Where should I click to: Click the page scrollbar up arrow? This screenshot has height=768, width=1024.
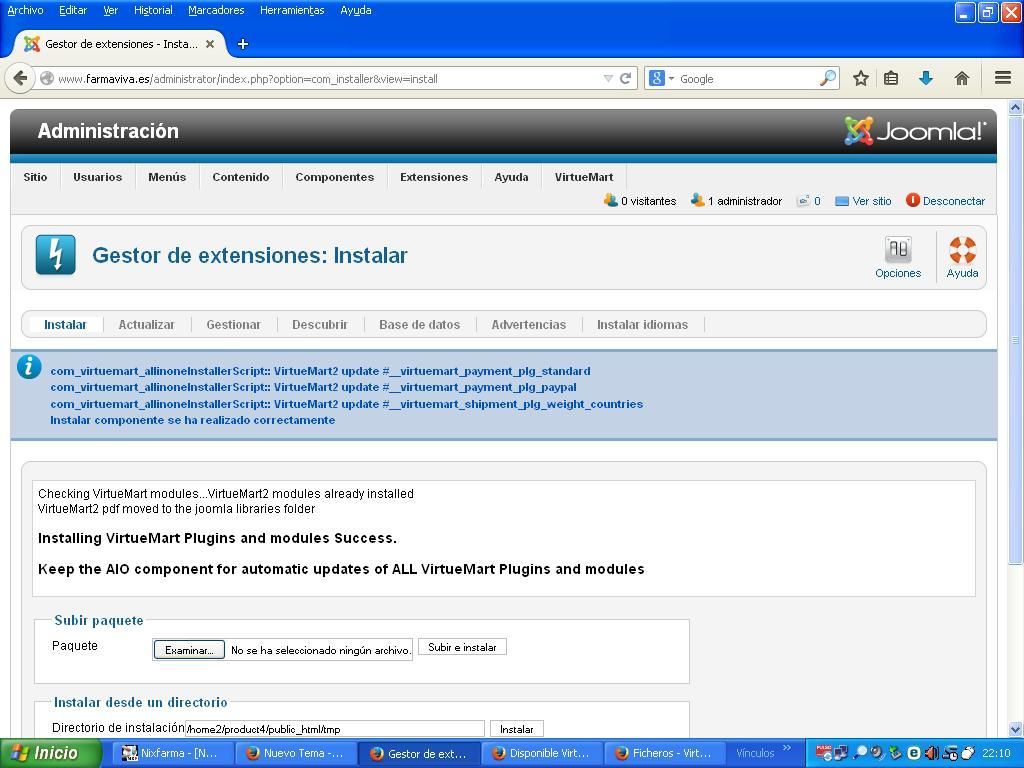[x=1016, y=108]
